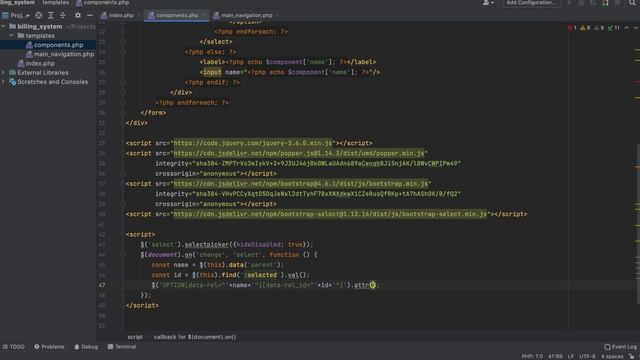Screen dimensions: 640x360
Task: Click the editor vertical scrollbar
Action: click(x=637, y=224)
